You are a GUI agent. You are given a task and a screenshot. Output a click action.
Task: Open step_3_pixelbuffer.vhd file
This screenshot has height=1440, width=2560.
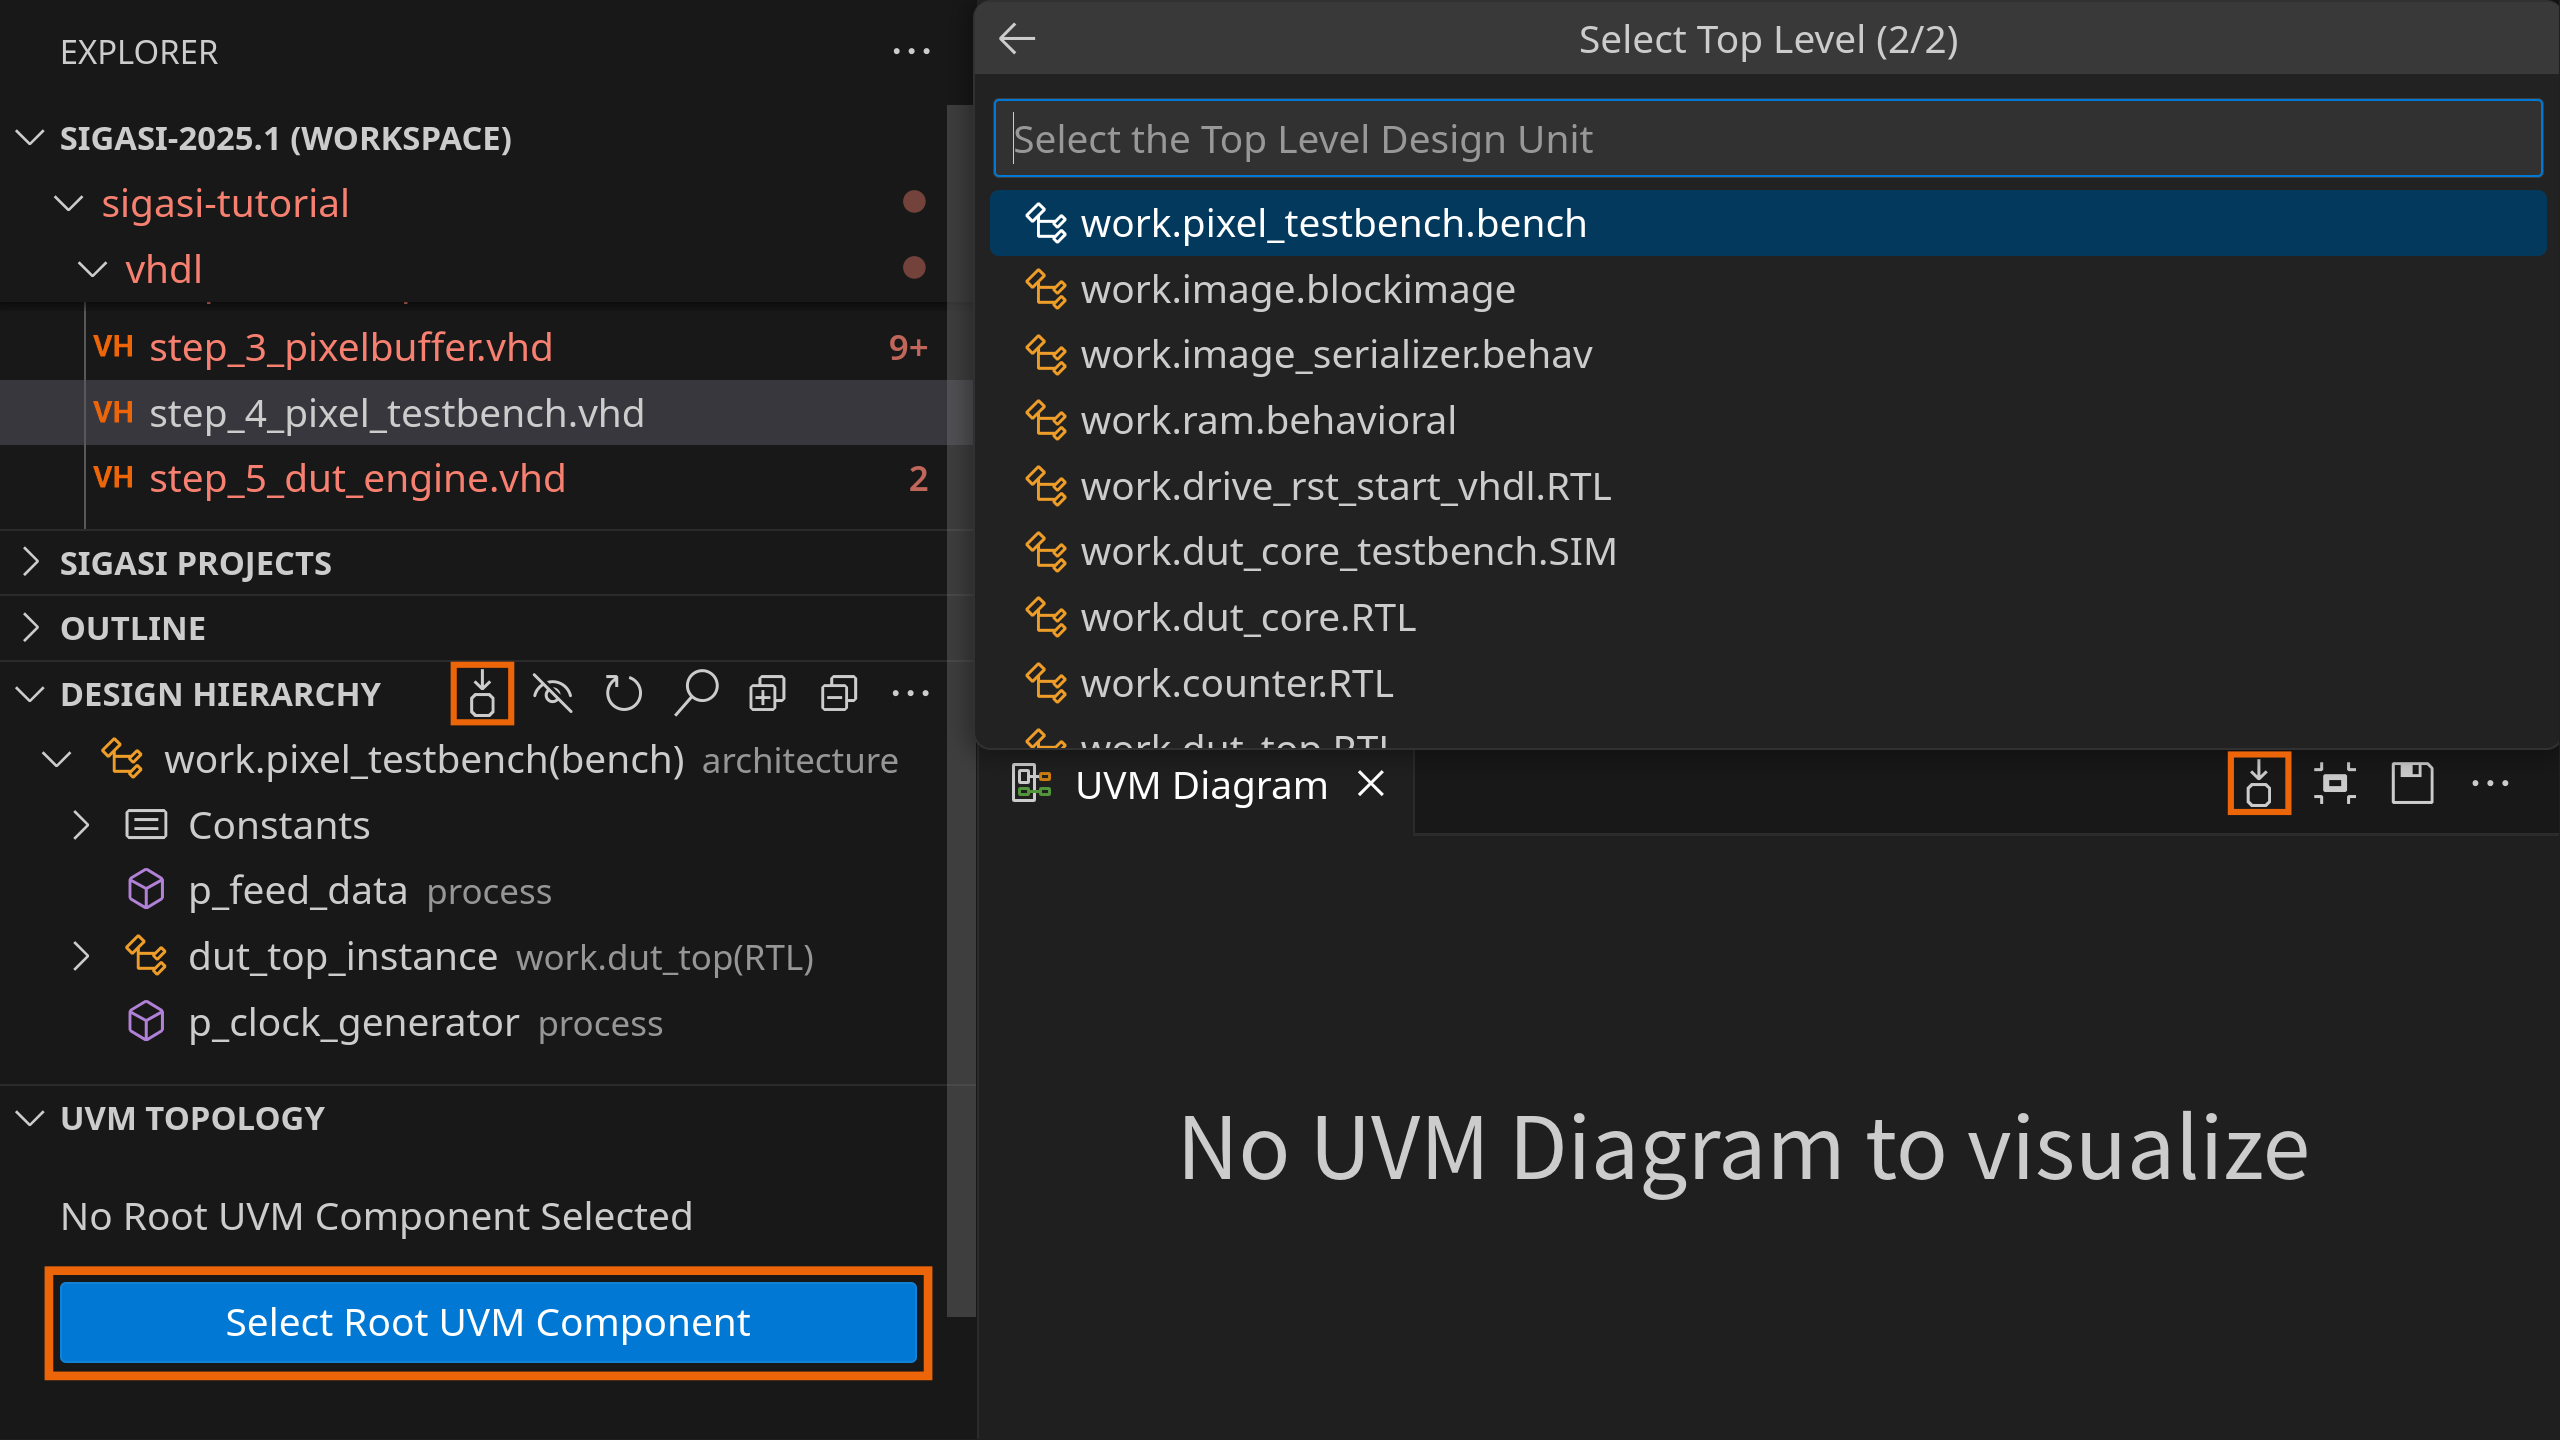[x=473, y=347]
